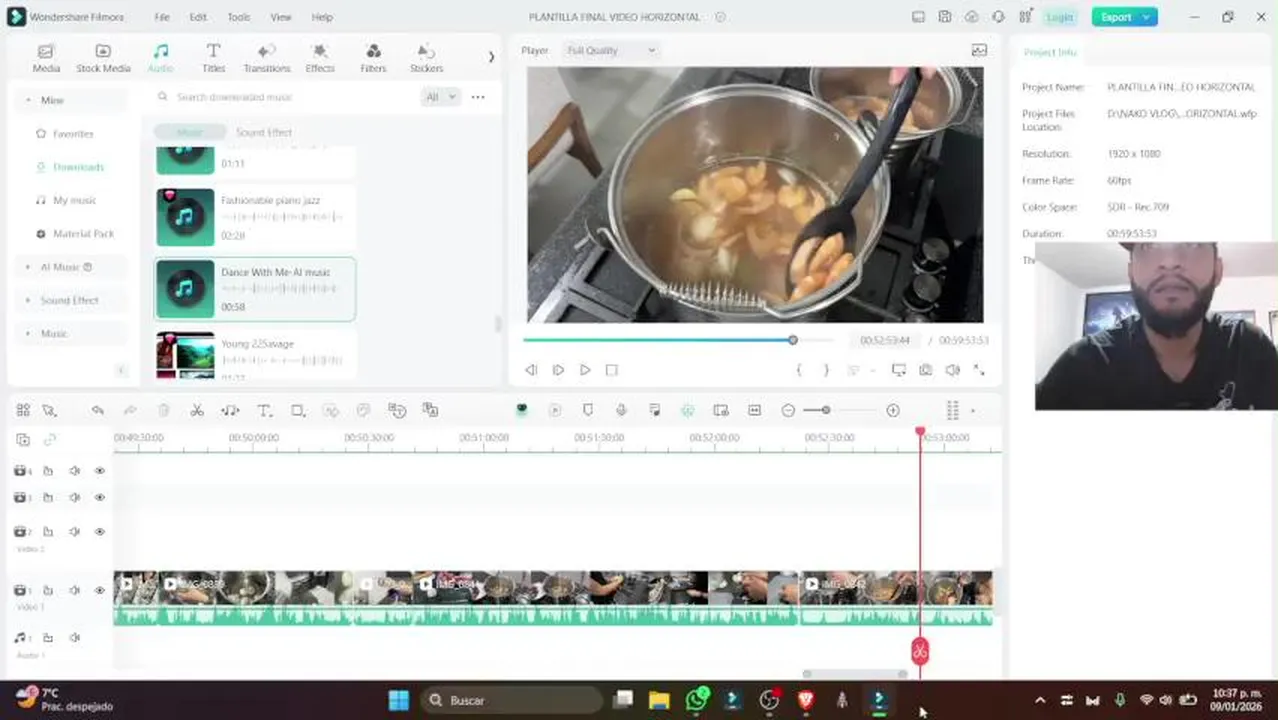The width and height of the screenshot is (1278, 720).
Task: Click the Search downloaded music field
Action: click(284, 97)
